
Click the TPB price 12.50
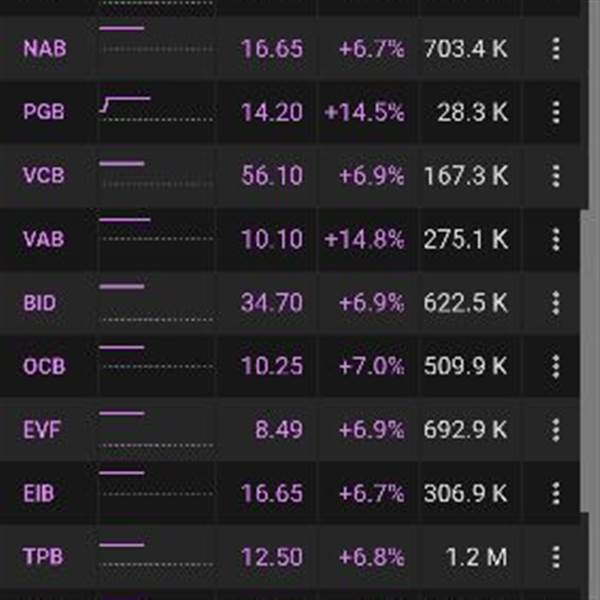[x=272, y=557]
